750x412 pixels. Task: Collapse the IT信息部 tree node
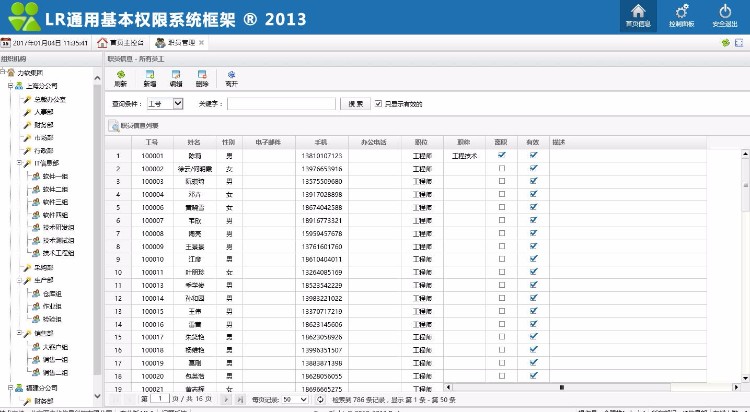point(19,163)
